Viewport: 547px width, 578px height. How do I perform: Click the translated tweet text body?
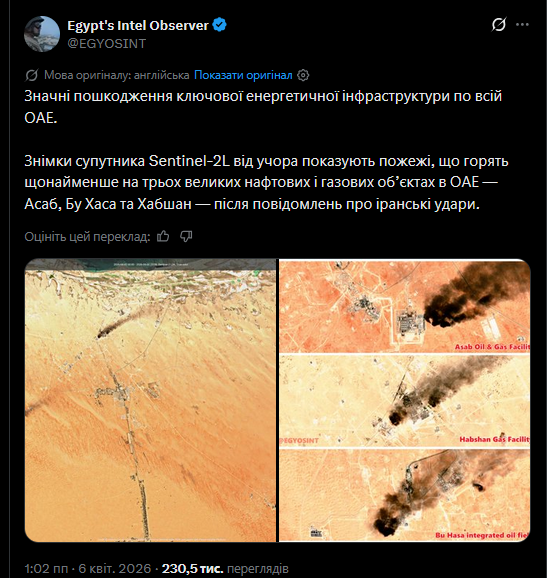point(266,150)
